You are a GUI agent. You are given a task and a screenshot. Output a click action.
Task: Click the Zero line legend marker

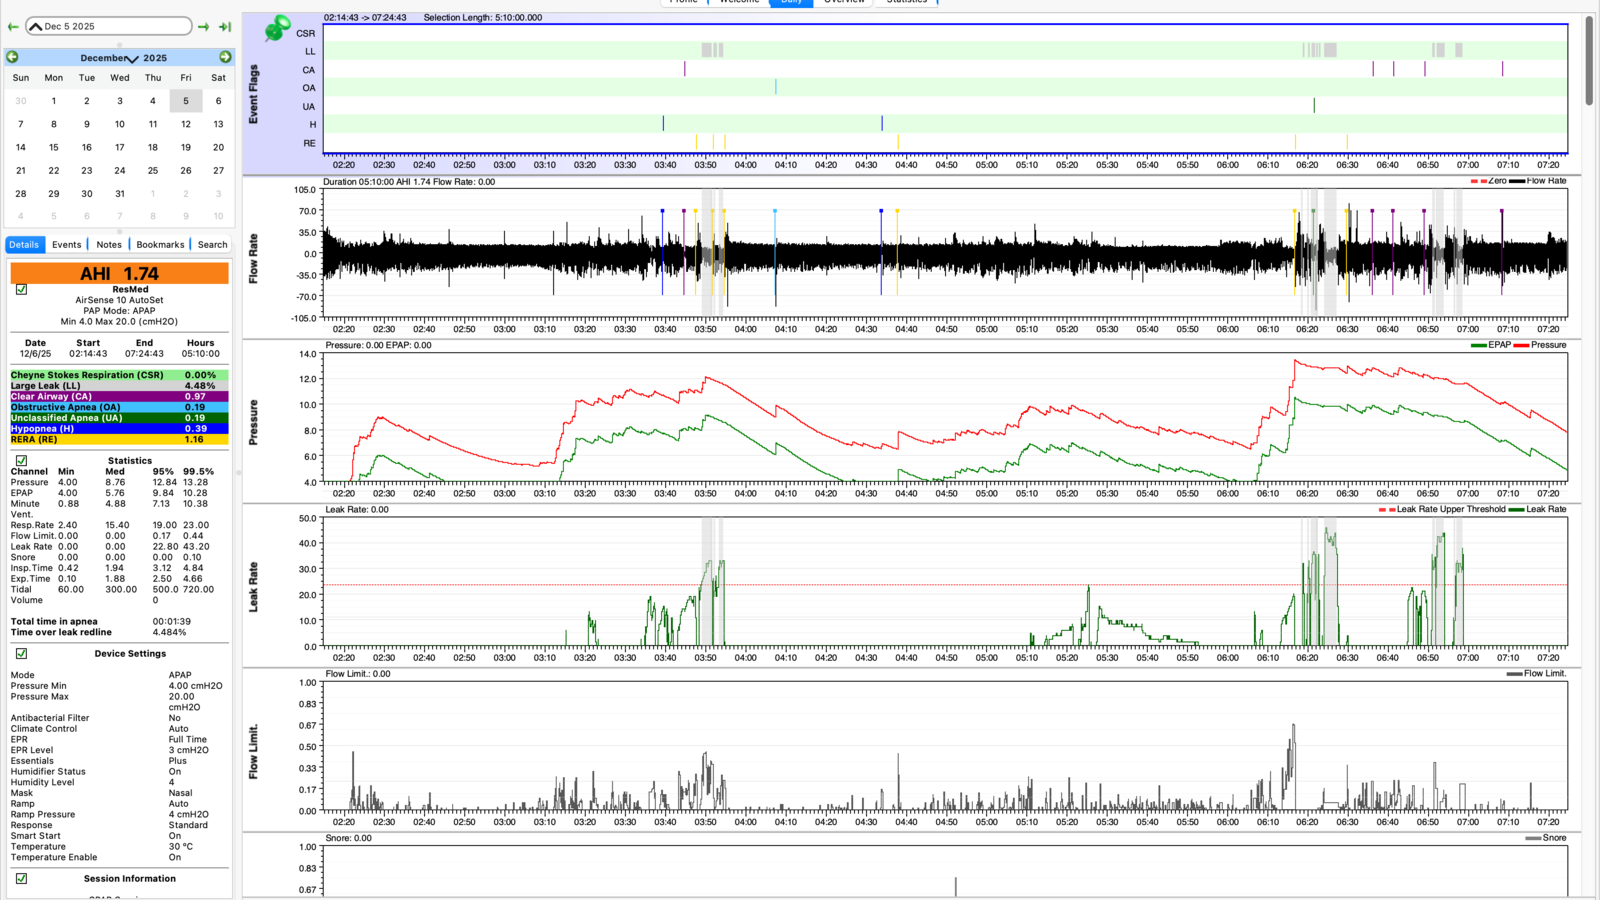(x=1478, y=181)
